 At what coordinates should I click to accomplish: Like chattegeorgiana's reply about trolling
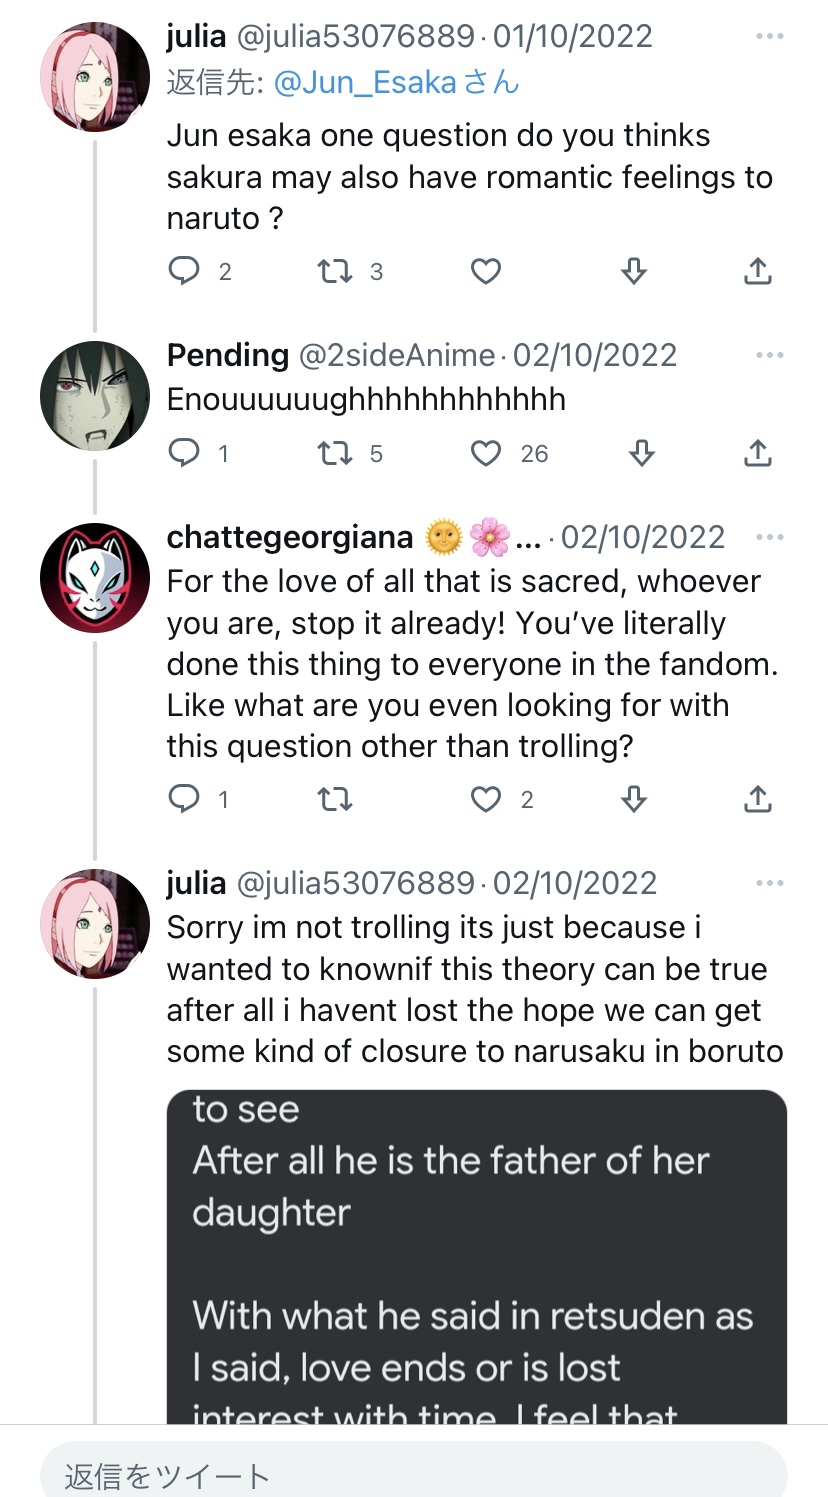click(x=486, y=799)
